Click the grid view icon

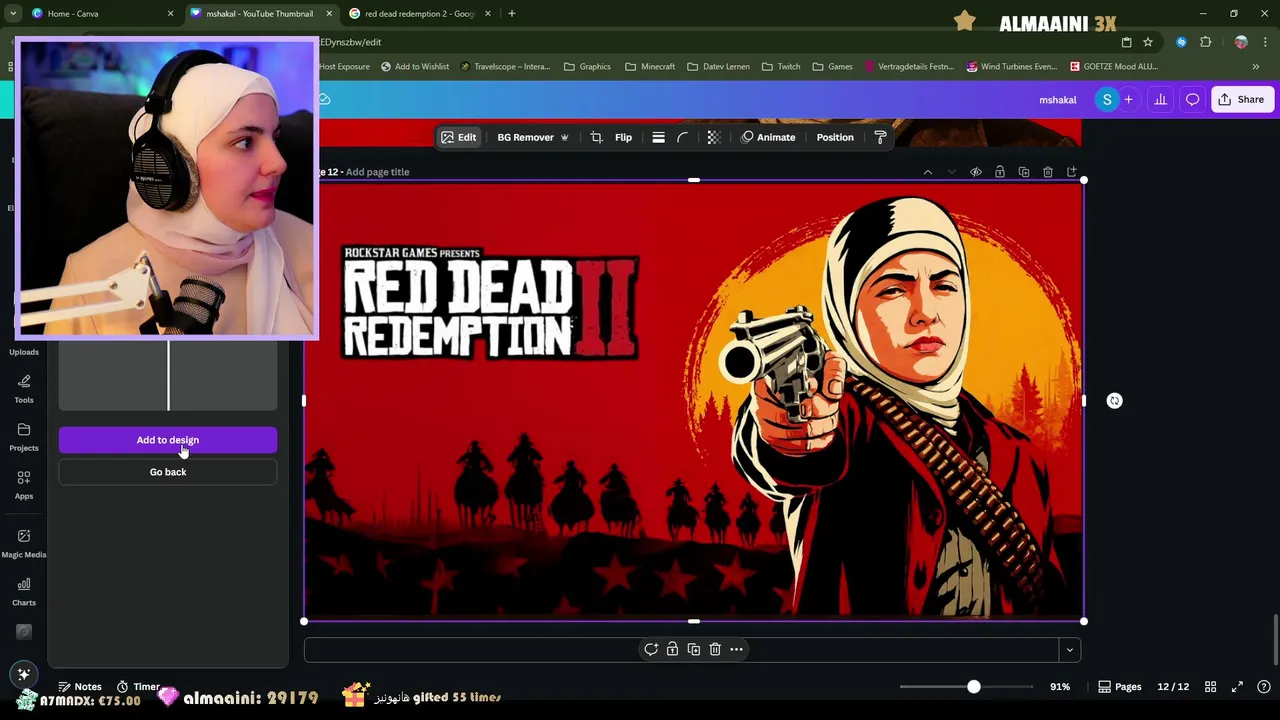[x=1210, y=687]
